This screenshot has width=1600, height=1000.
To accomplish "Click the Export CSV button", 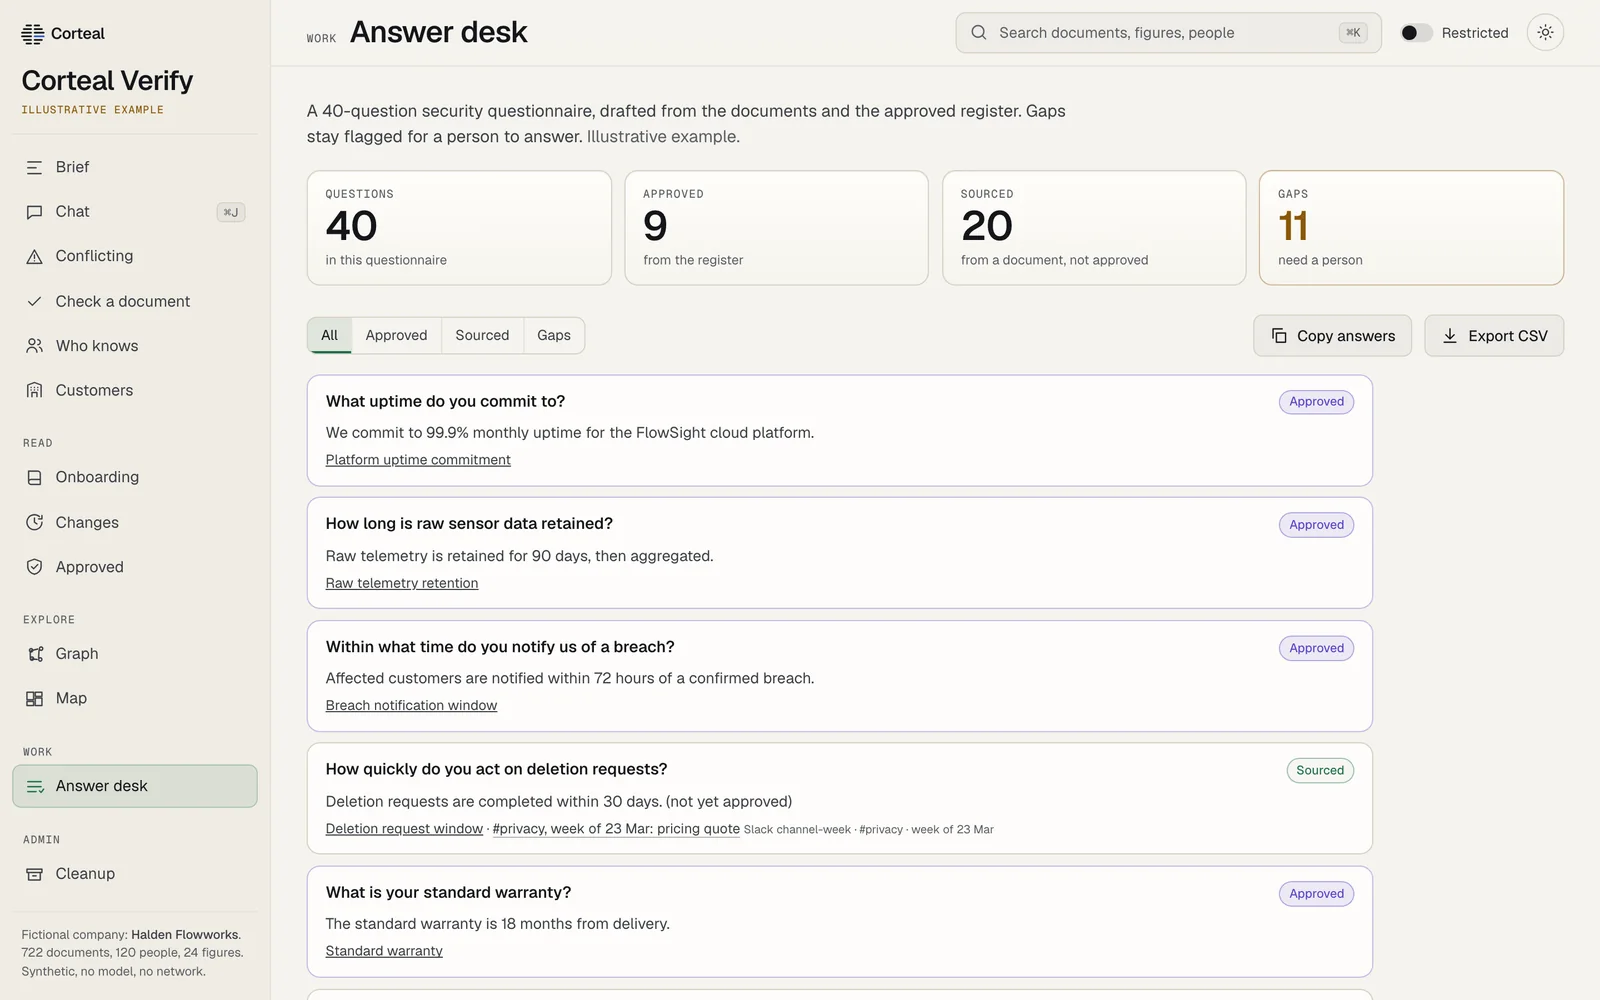I will [x=1494, y=336].
